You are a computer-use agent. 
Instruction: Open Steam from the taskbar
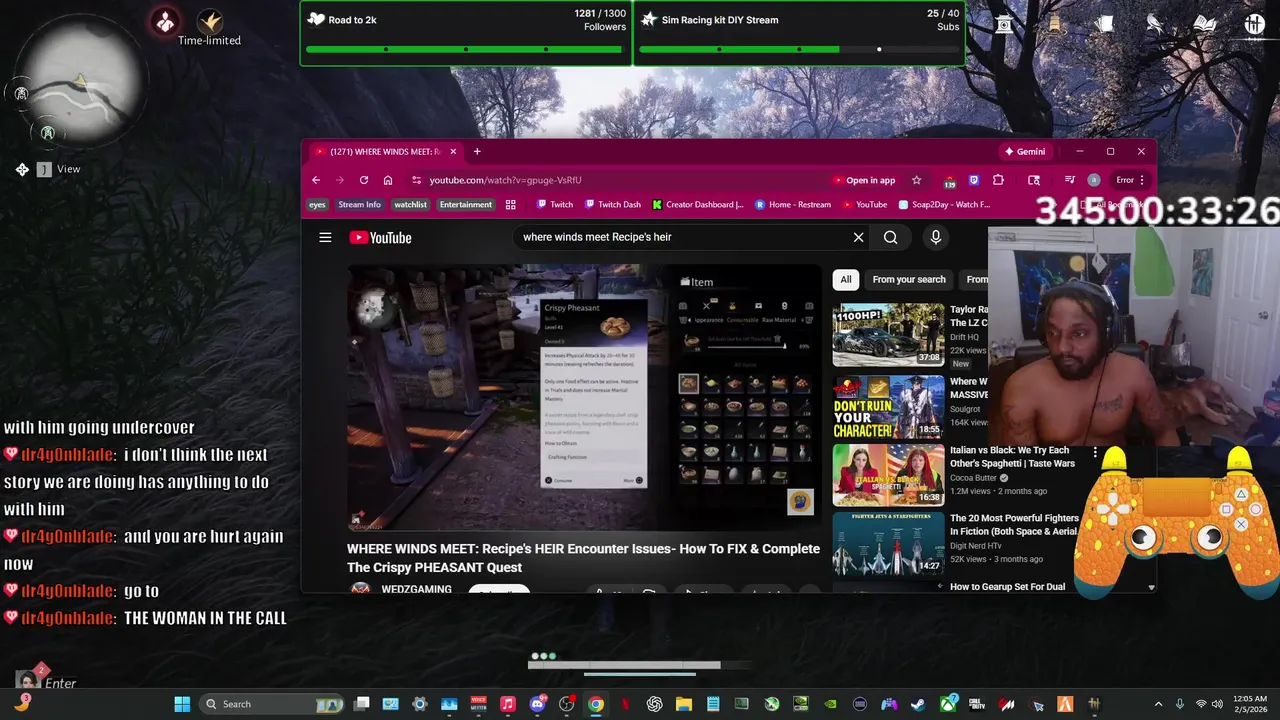[x=918, y=704]
